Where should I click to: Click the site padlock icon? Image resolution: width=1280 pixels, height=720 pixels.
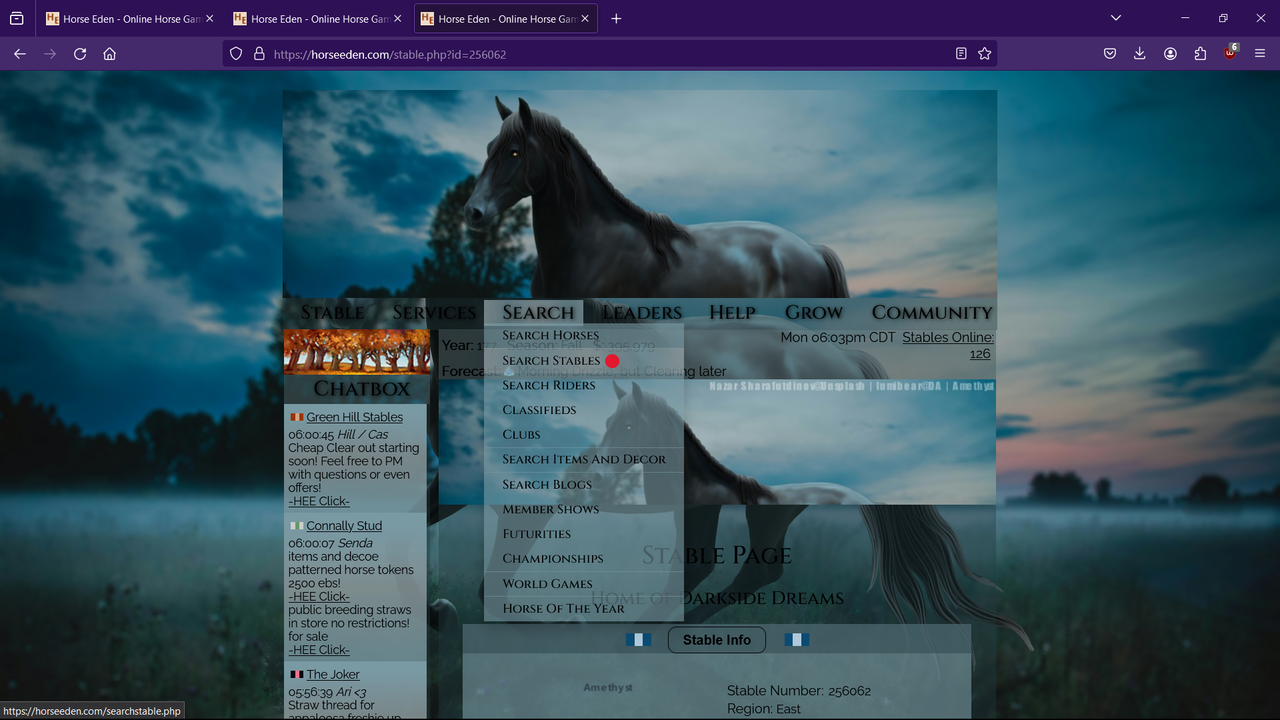click(x=259, y=54)
